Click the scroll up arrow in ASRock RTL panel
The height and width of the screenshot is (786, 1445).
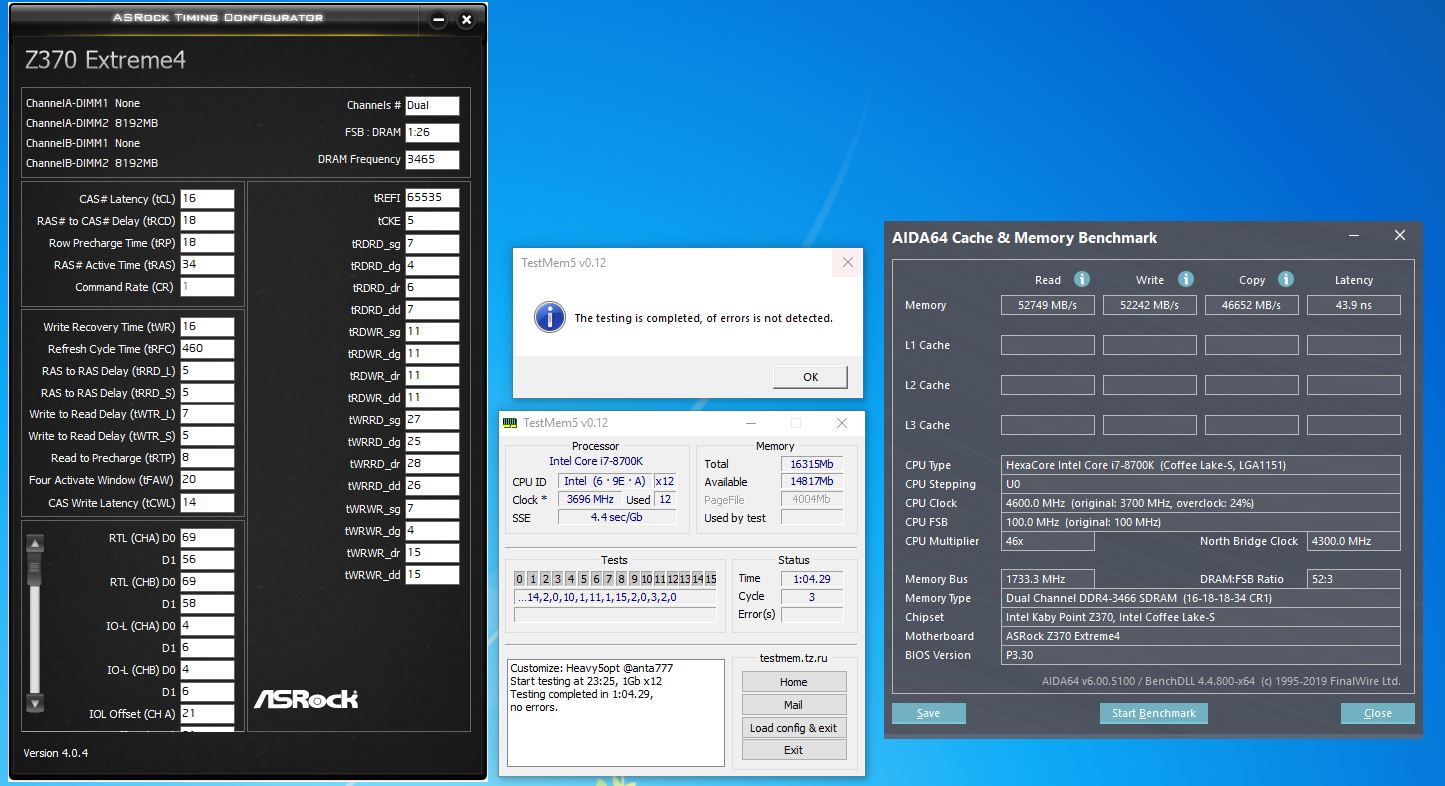tap(35, 543)
